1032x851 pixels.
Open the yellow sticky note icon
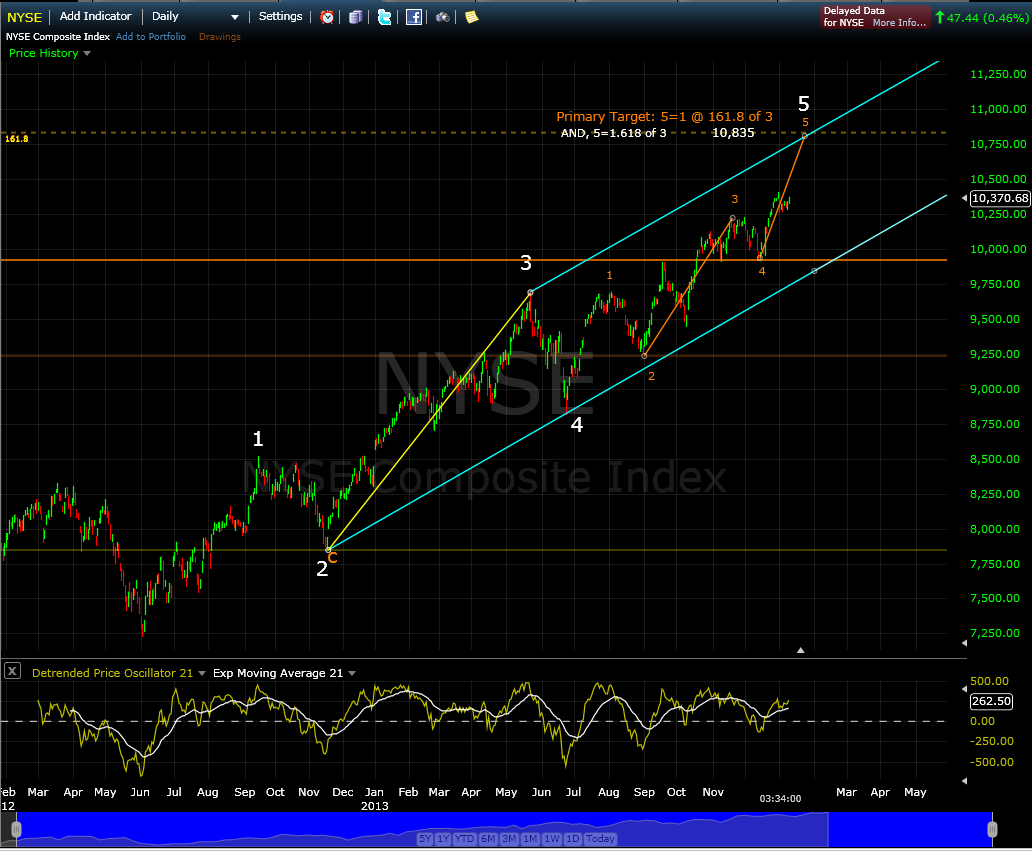[471, 17]
